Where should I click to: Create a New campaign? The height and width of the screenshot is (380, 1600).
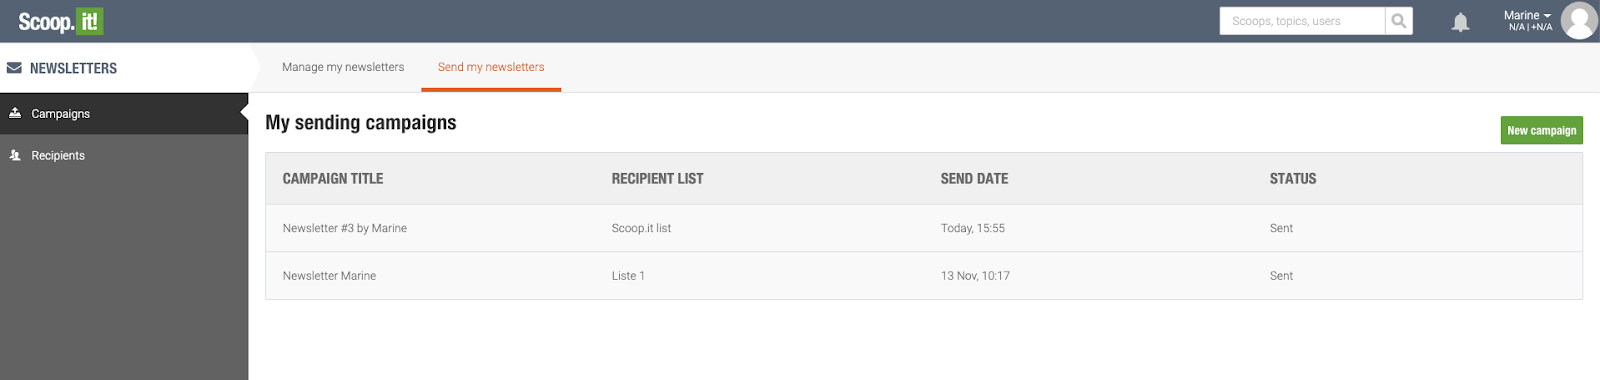click(x=1541, y=130)
